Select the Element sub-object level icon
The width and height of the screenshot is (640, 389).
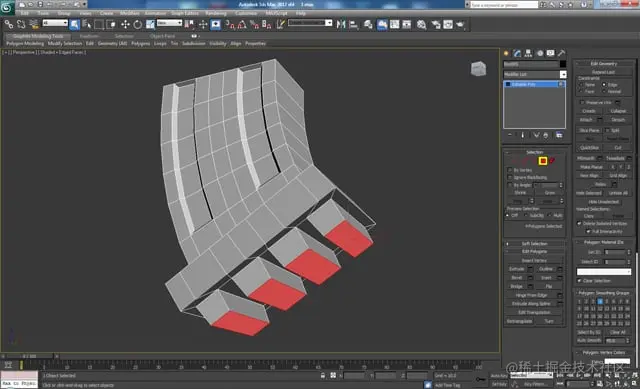[552, 161]
